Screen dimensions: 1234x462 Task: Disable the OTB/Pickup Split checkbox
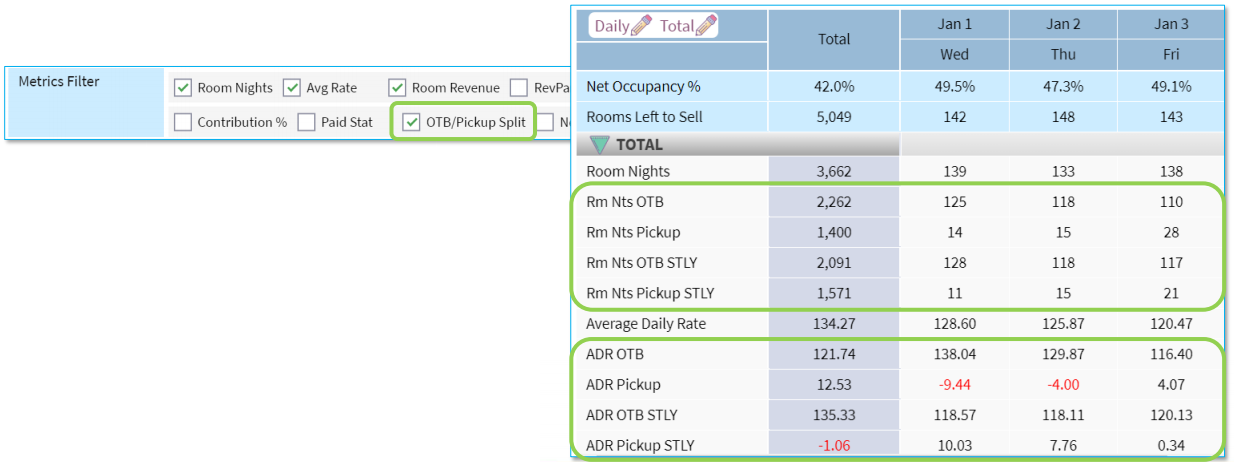coord(411,122)
